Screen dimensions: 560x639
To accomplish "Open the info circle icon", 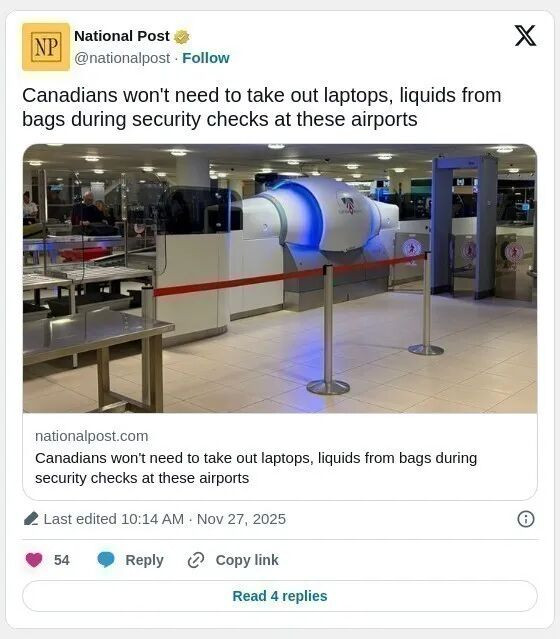I will coord(526,519).
